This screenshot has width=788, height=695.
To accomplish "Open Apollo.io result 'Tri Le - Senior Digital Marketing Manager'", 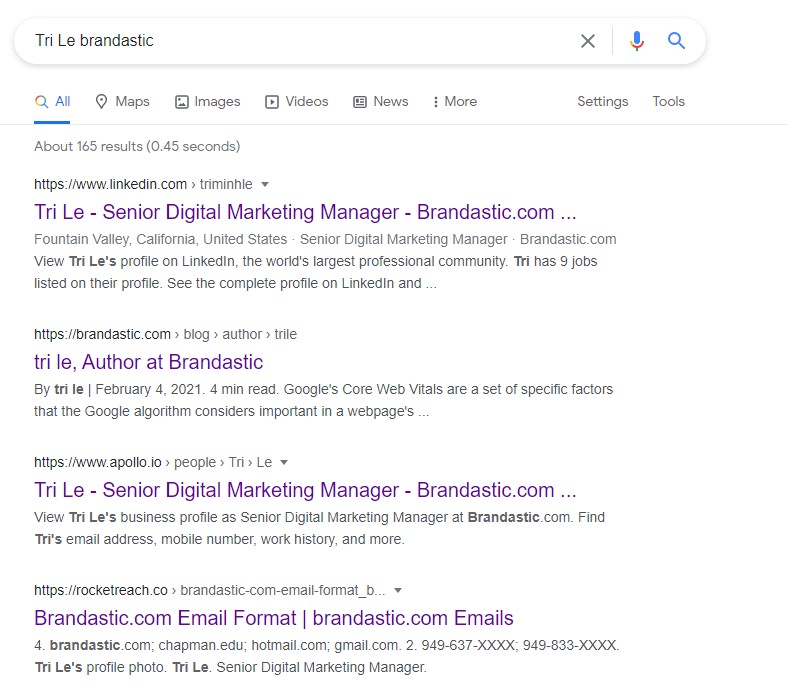I will 305,490.
